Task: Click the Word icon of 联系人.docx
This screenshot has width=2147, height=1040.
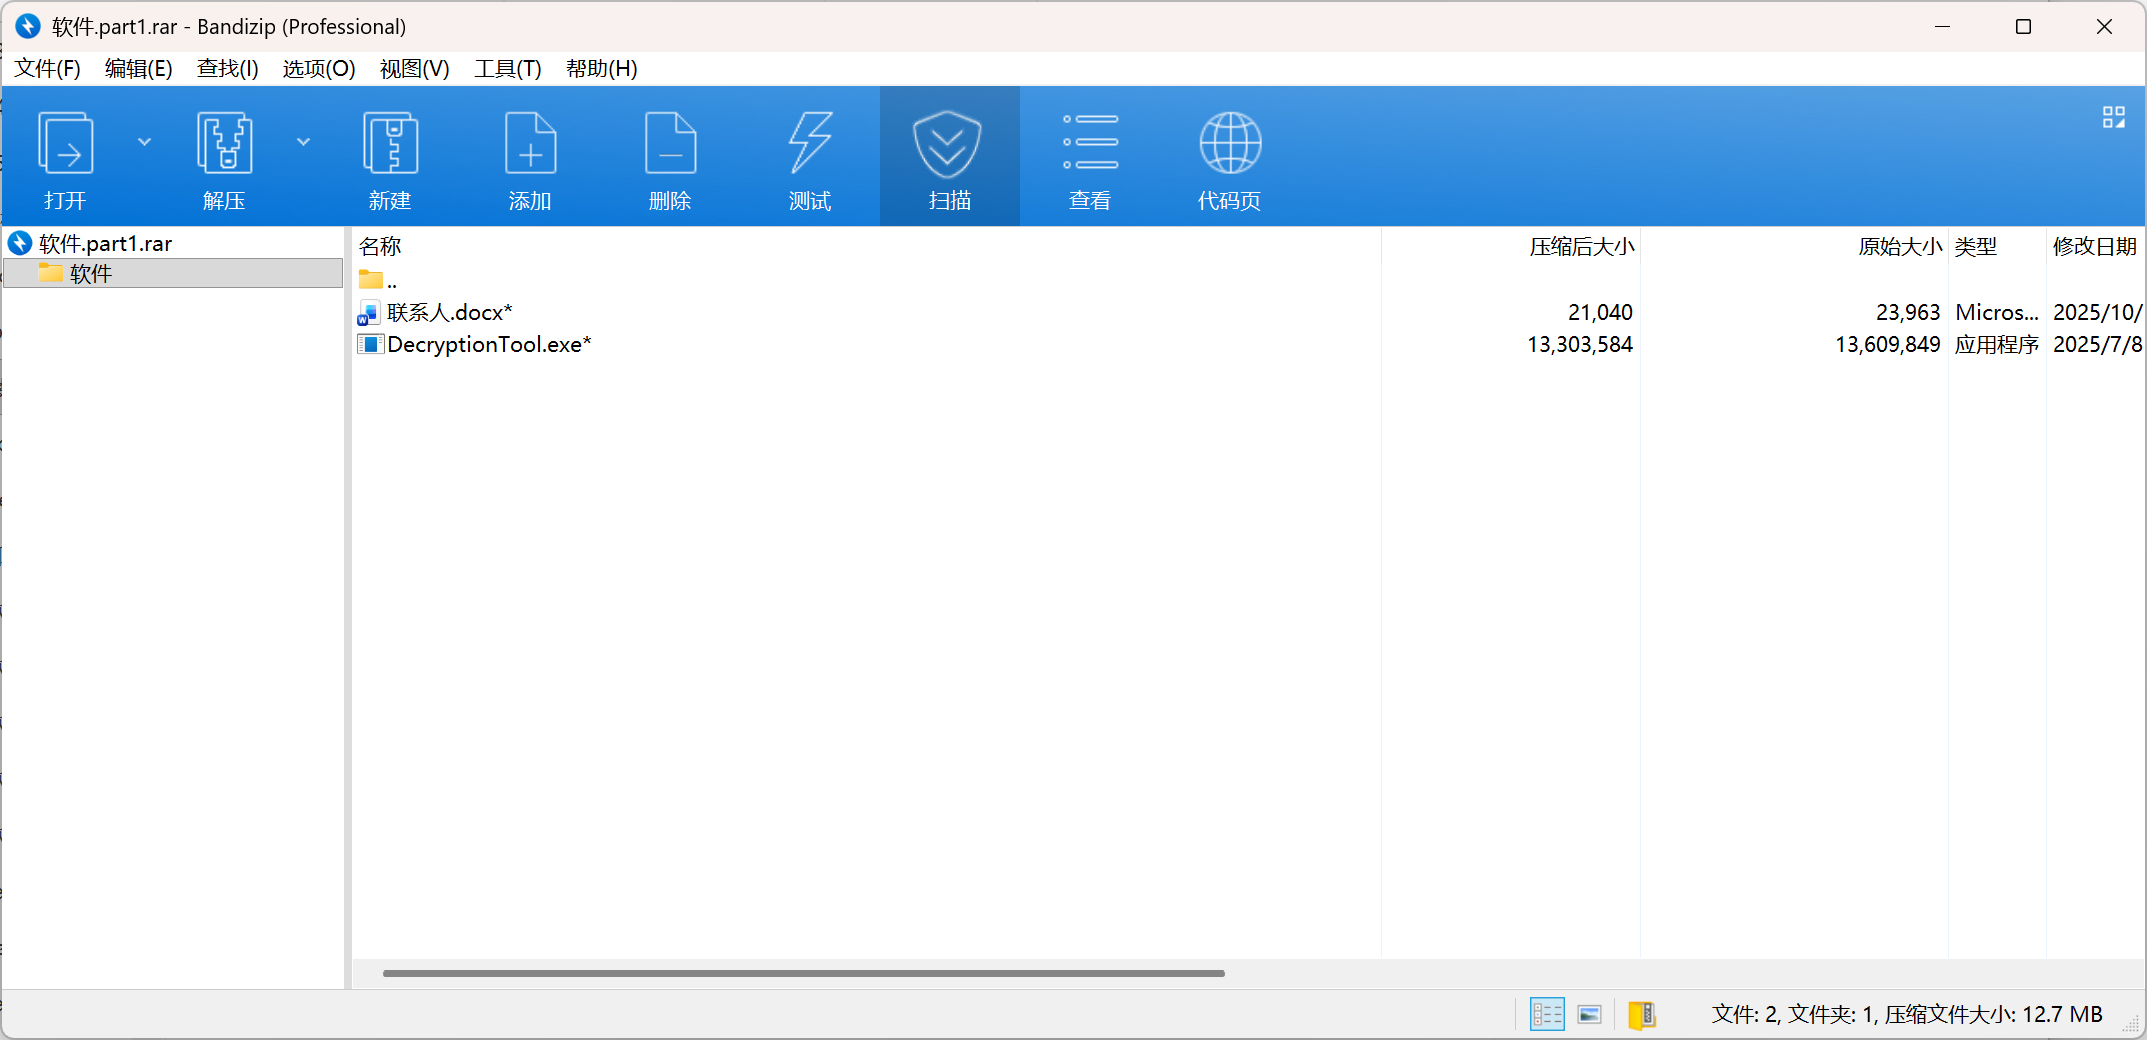Action: pos(369,314)
